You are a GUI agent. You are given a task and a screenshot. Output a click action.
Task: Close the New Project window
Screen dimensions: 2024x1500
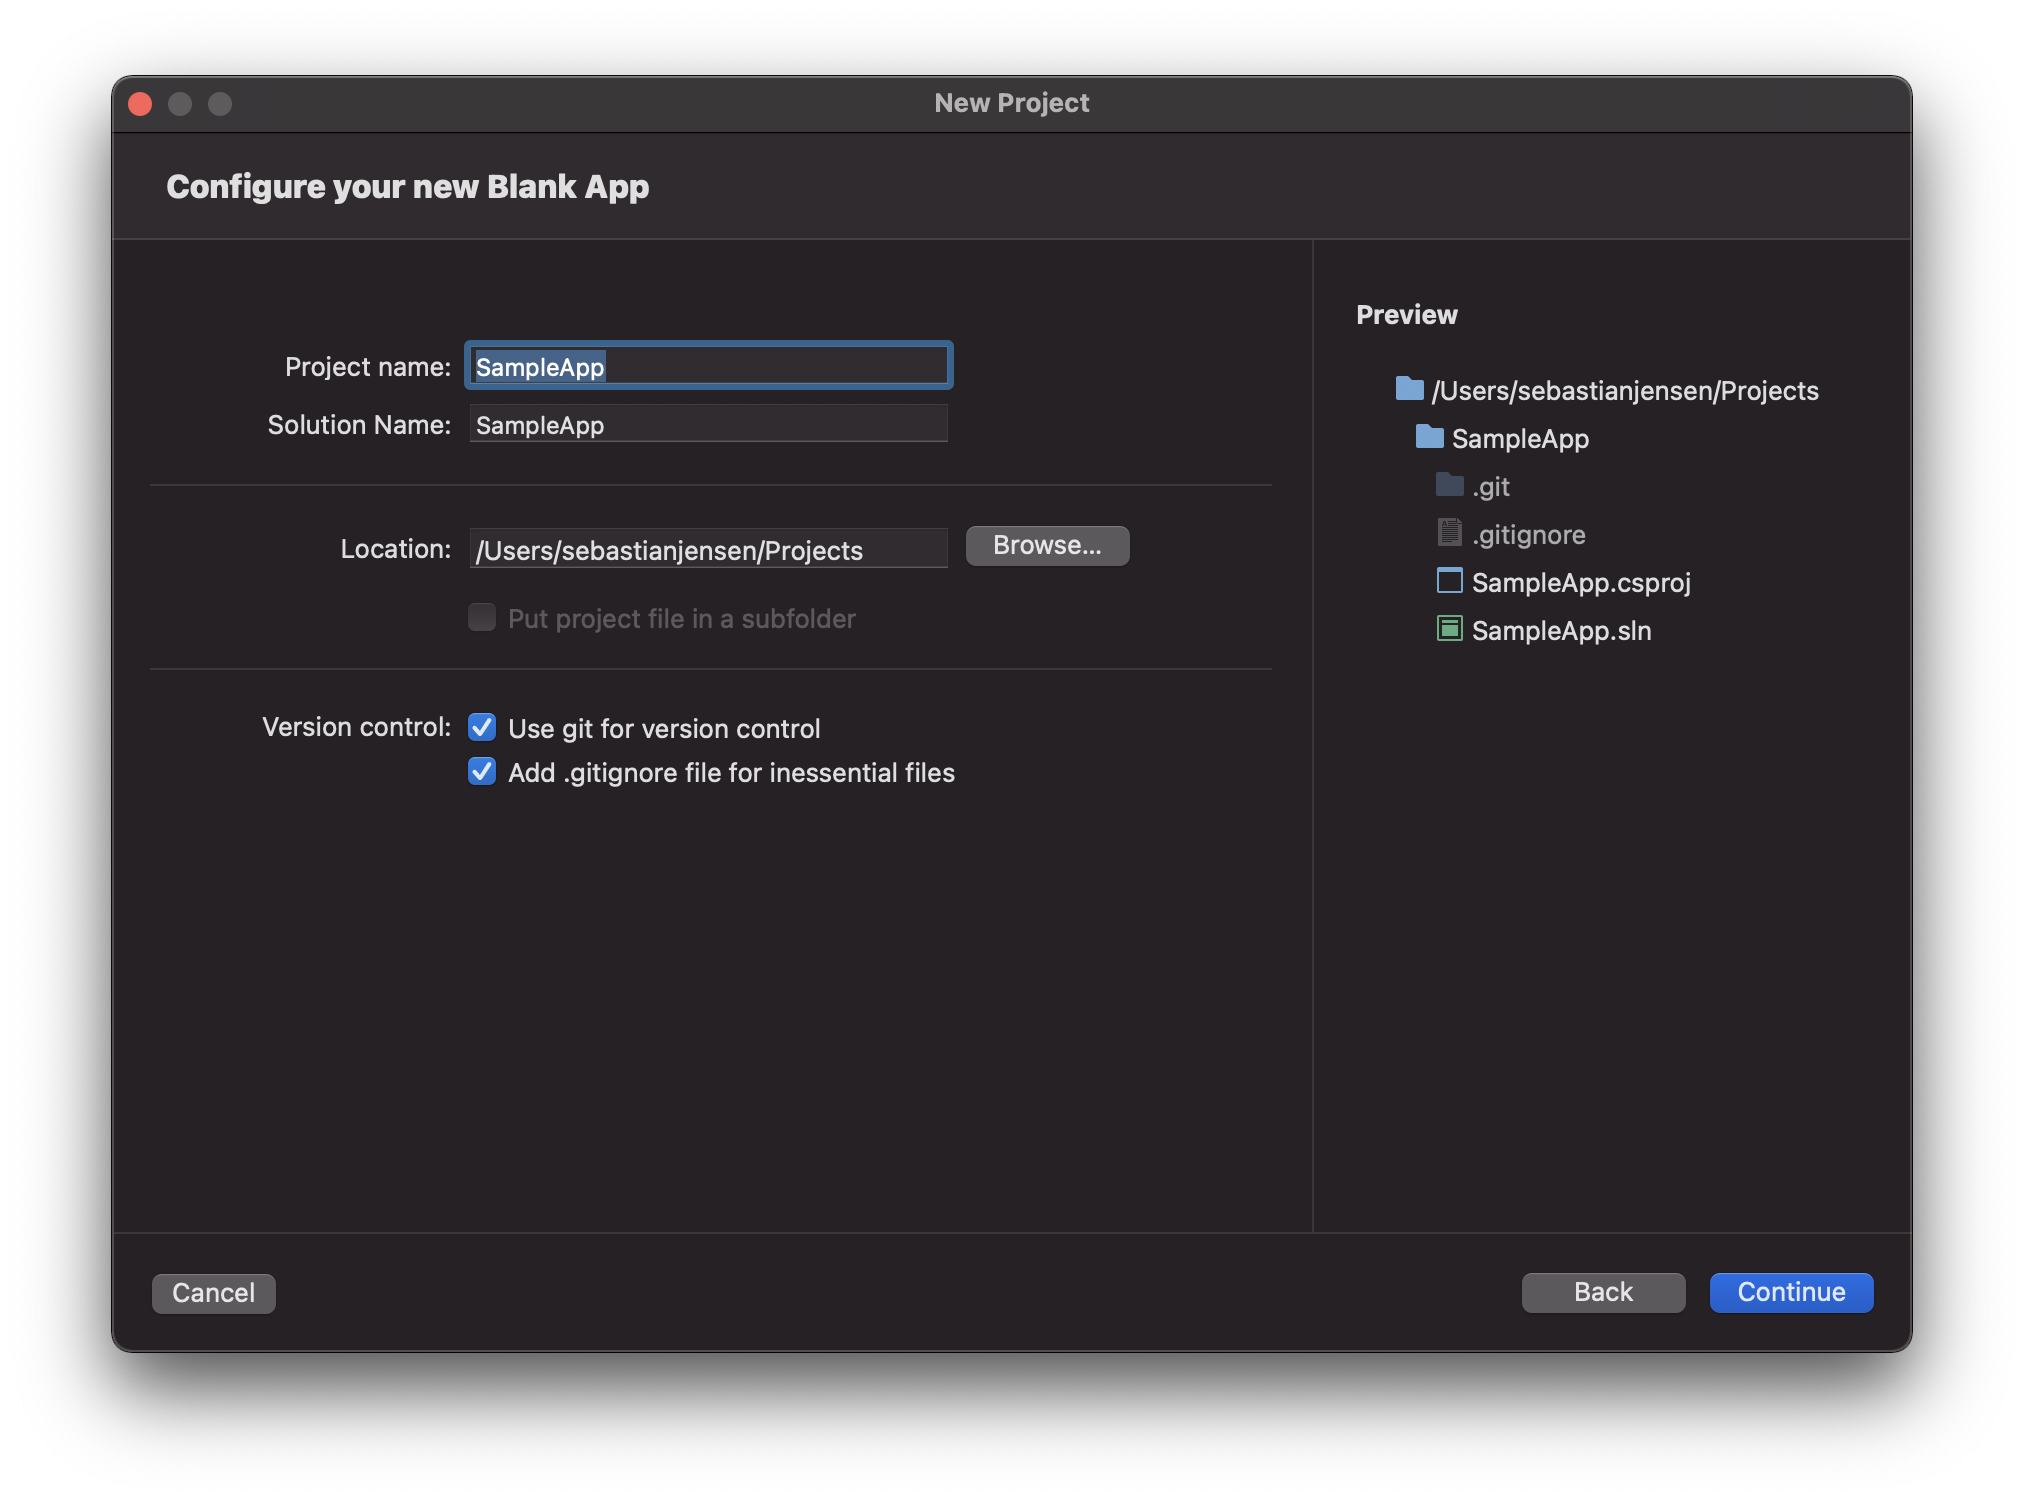click(x=140, y=104)
